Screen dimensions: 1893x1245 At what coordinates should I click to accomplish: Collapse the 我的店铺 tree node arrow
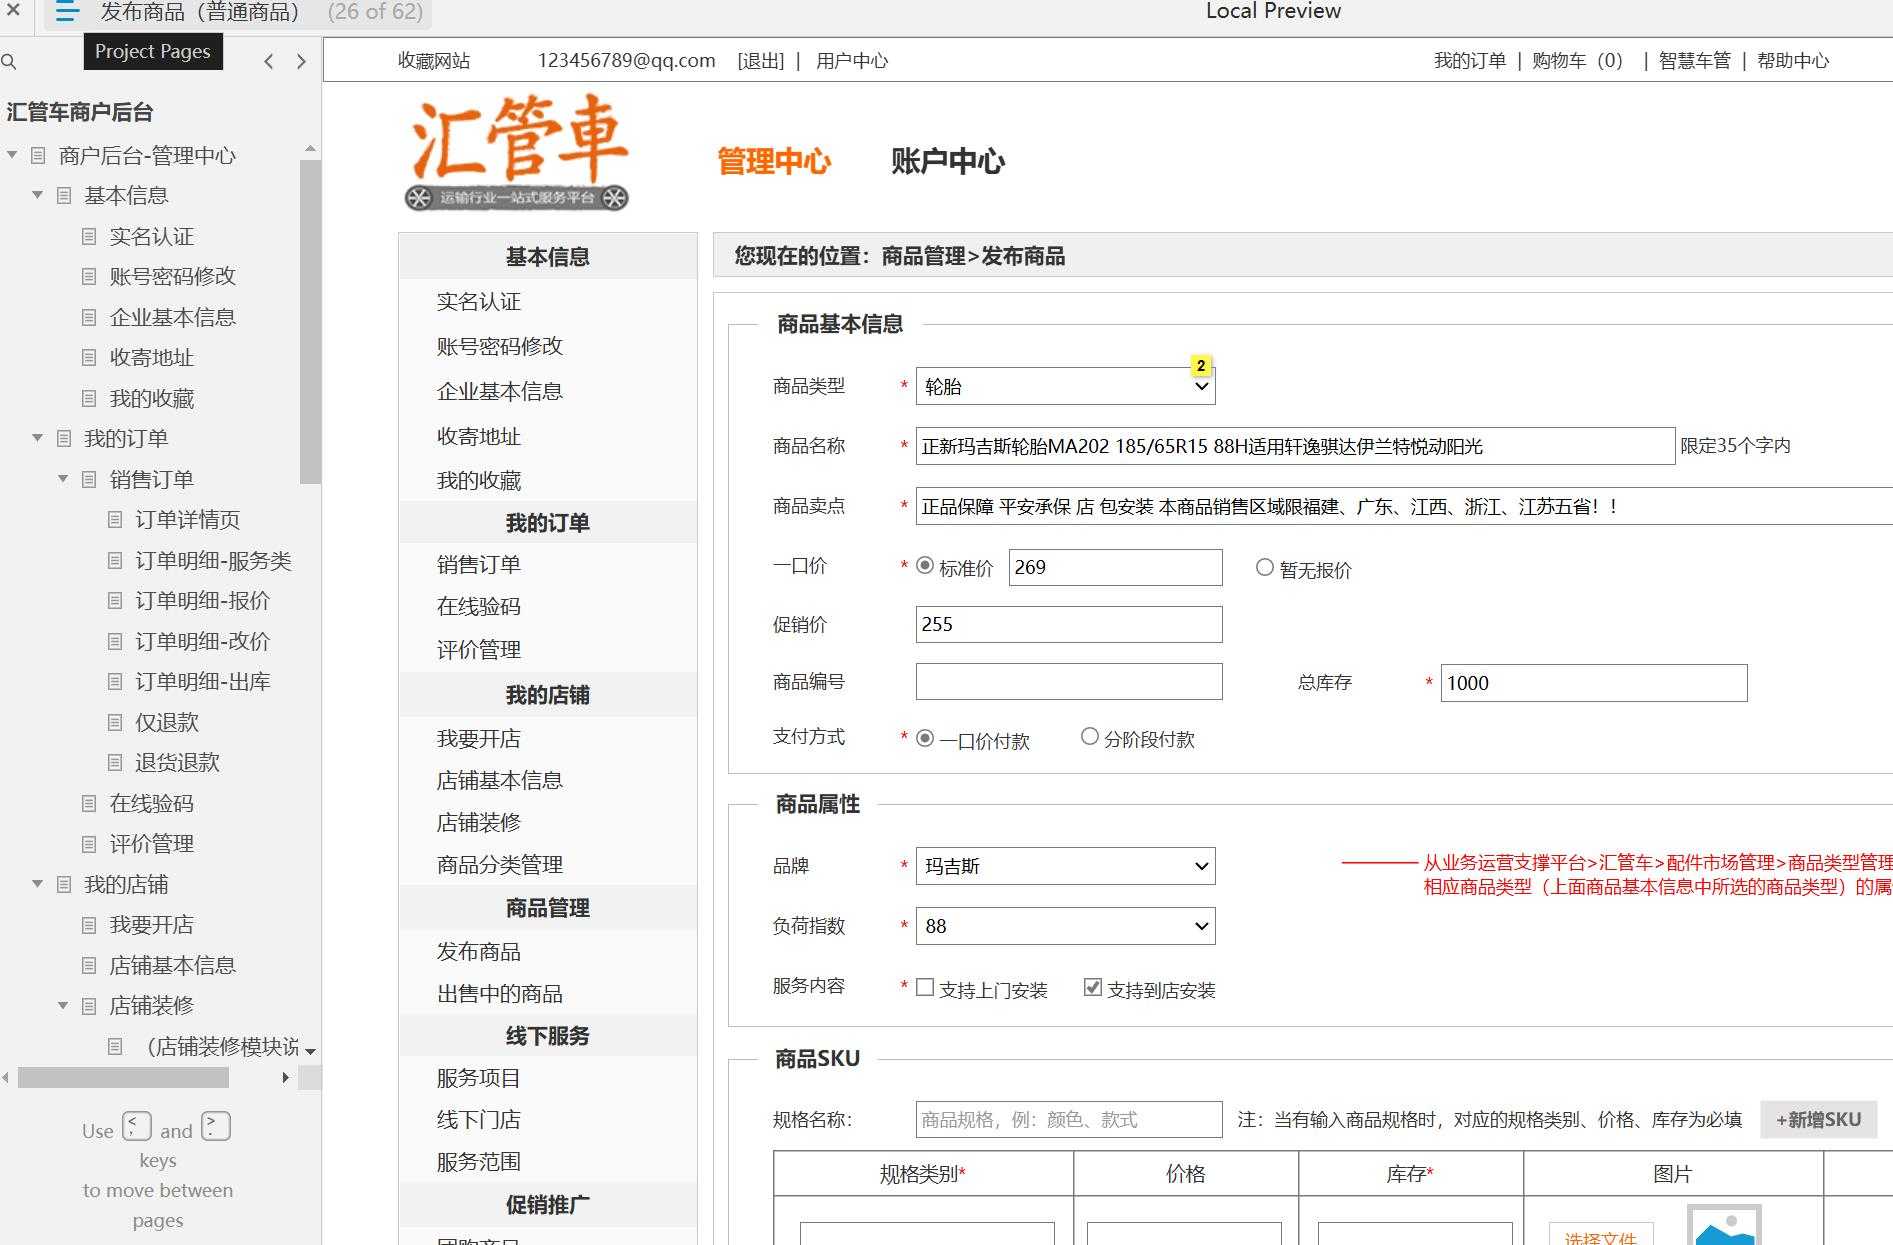click(x=37, y=884)
